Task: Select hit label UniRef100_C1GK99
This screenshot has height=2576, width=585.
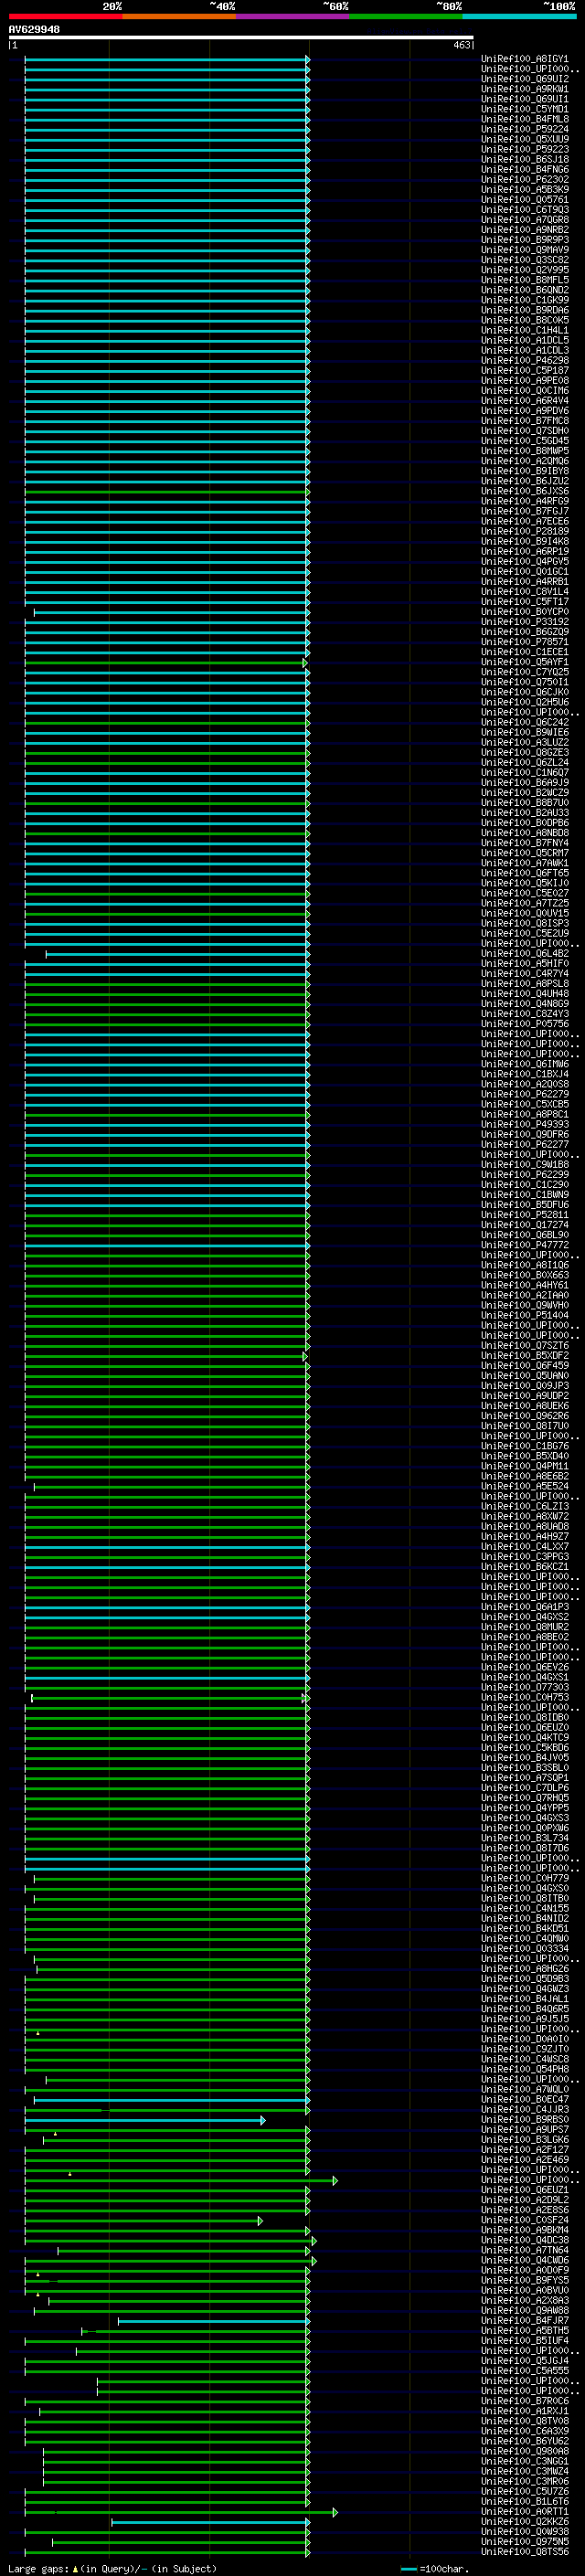Action: click(x=525, y=300)
